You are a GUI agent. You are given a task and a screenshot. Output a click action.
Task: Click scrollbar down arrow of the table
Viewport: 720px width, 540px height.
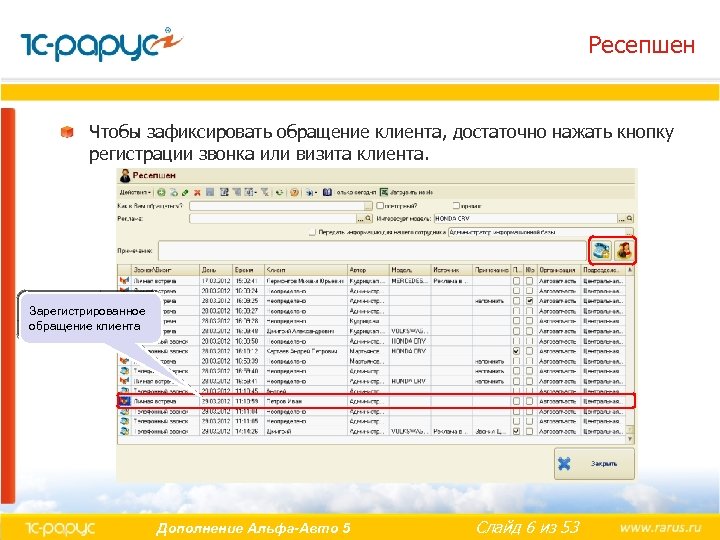pos(630,439)
